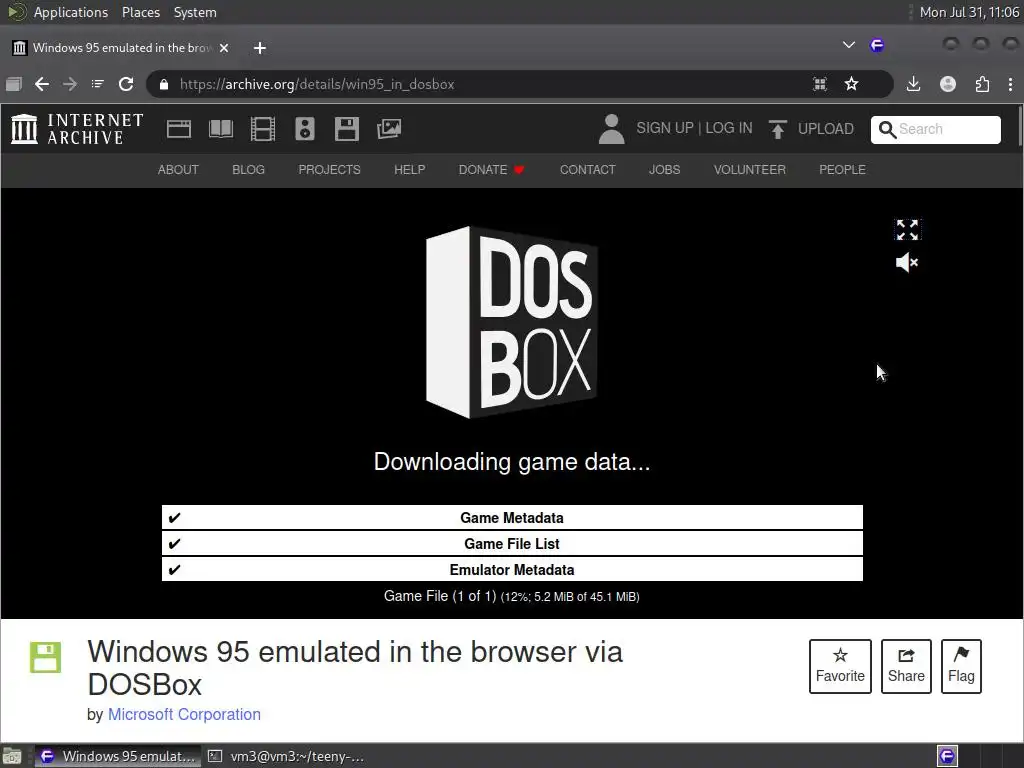Screen dimensions: 1024x768
Task: Close the Windows 95 emulated tab
Action: (224, 48)
